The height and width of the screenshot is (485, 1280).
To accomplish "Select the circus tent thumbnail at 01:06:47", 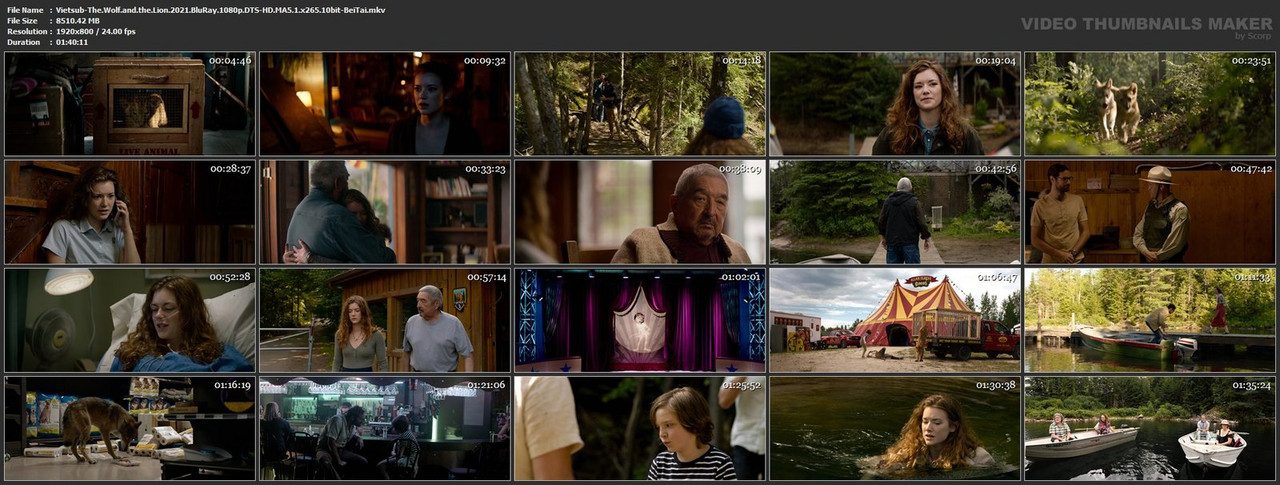I will (x=895, y=320).
